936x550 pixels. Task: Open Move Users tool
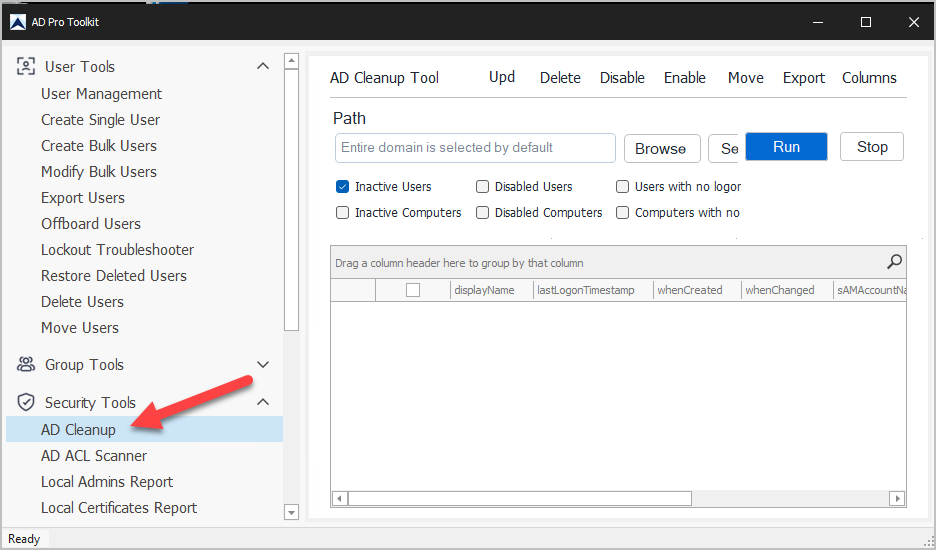(79, 327)
